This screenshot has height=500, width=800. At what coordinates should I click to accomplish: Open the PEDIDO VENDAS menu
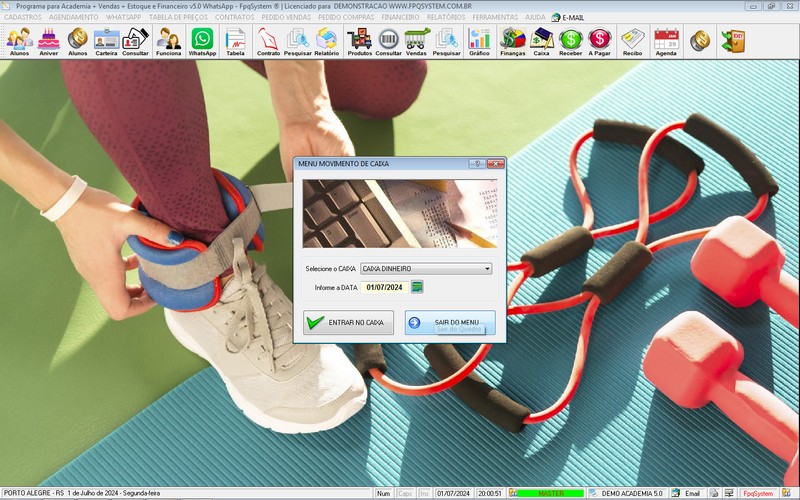(286, 17)
